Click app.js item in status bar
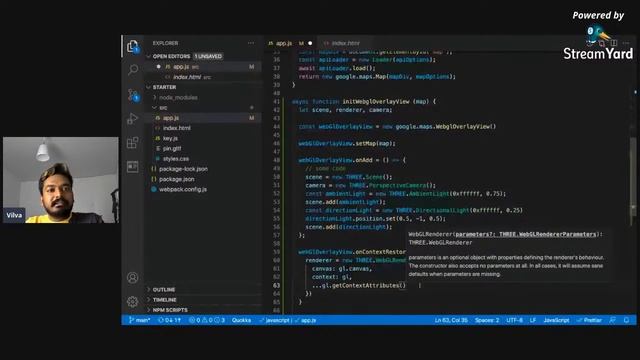Image resolution: width=640 pixels, height=360 pixels. [x=305, y=320]
